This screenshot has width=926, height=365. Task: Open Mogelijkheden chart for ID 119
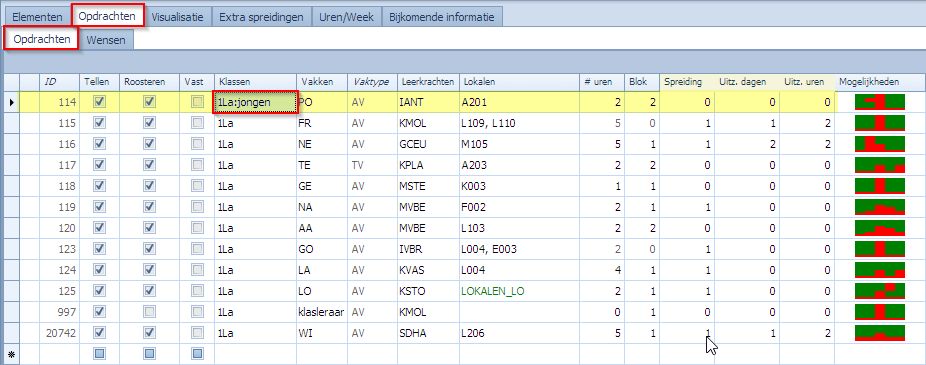coord(879,207)
